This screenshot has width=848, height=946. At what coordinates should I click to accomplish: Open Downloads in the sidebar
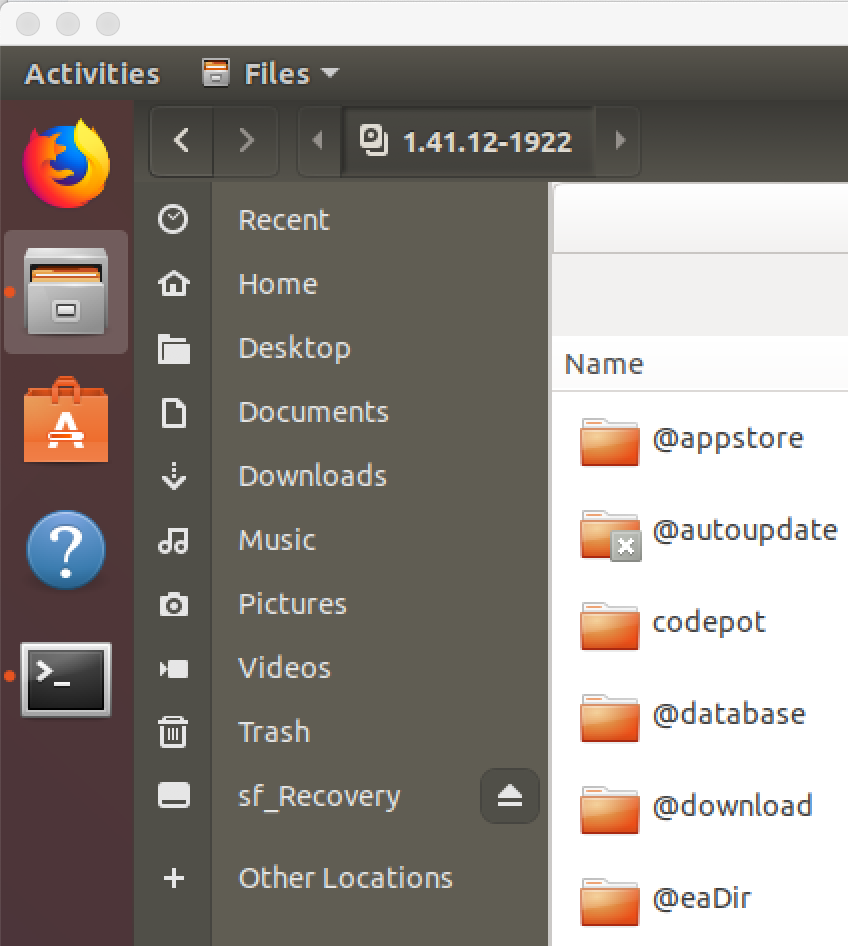[312, 477]
